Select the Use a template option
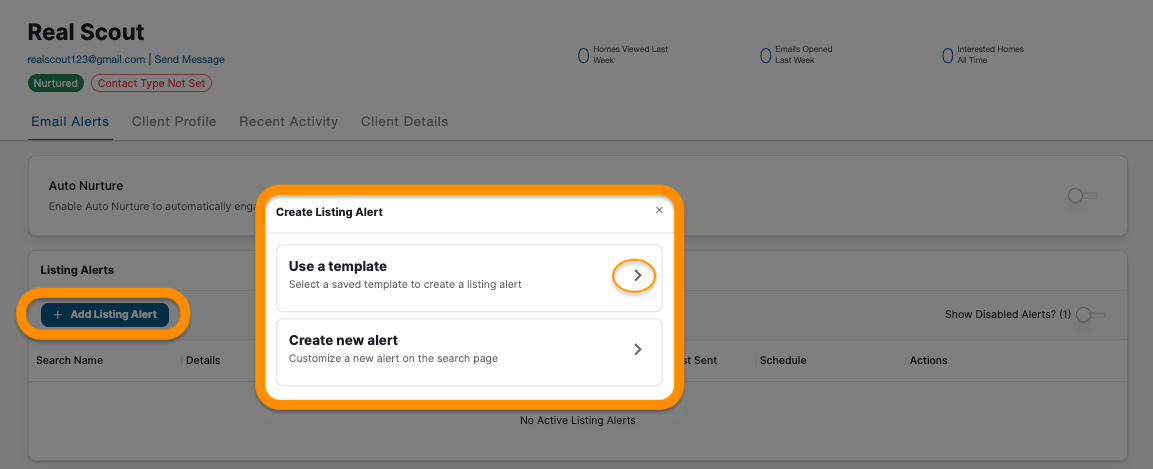 469,278
